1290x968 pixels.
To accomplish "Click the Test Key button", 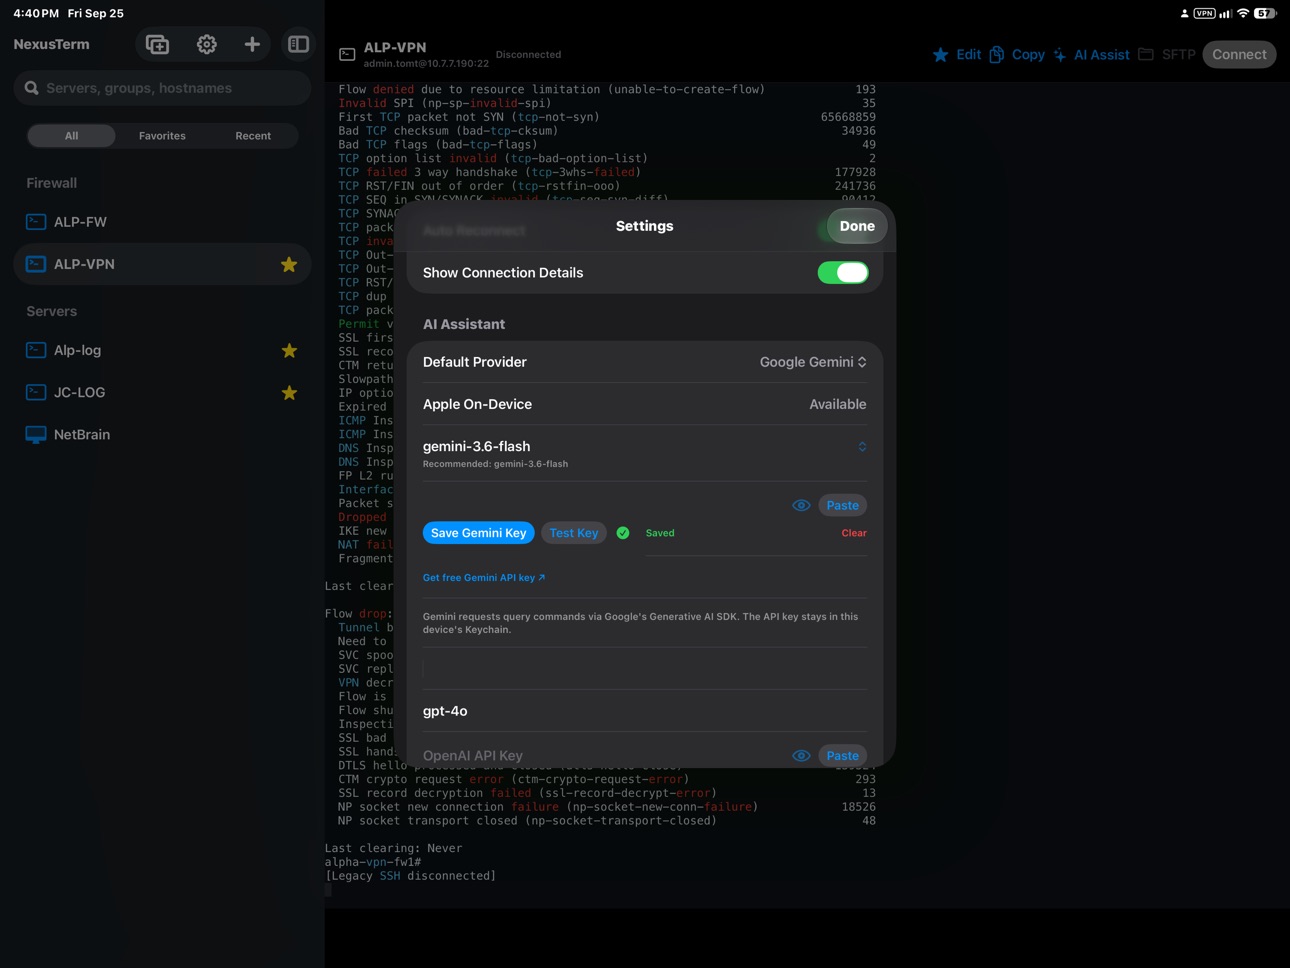I will (x=574, y=533).
